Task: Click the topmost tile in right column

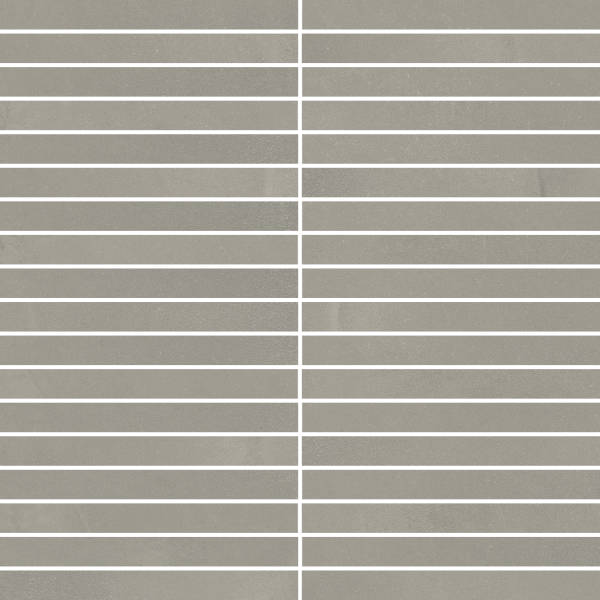Action: (450, 14)
